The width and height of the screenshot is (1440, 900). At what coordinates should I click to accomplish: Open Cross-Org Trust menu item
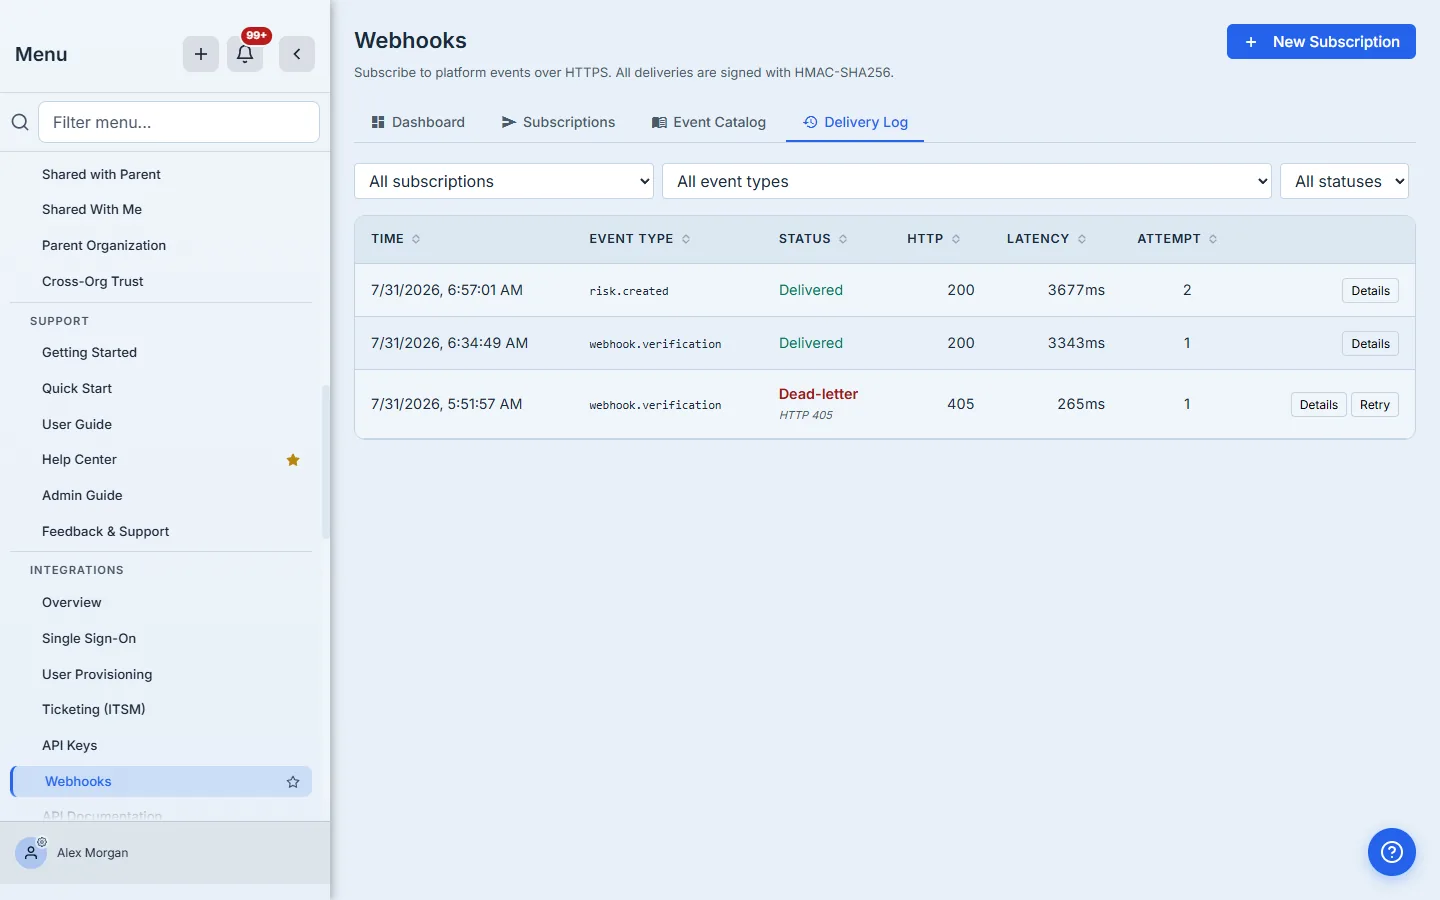click(x=161, y=282)
